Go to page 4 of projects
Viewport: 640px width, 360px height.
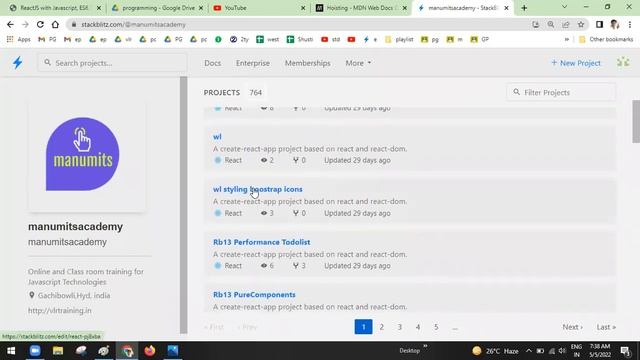point(418,327)
